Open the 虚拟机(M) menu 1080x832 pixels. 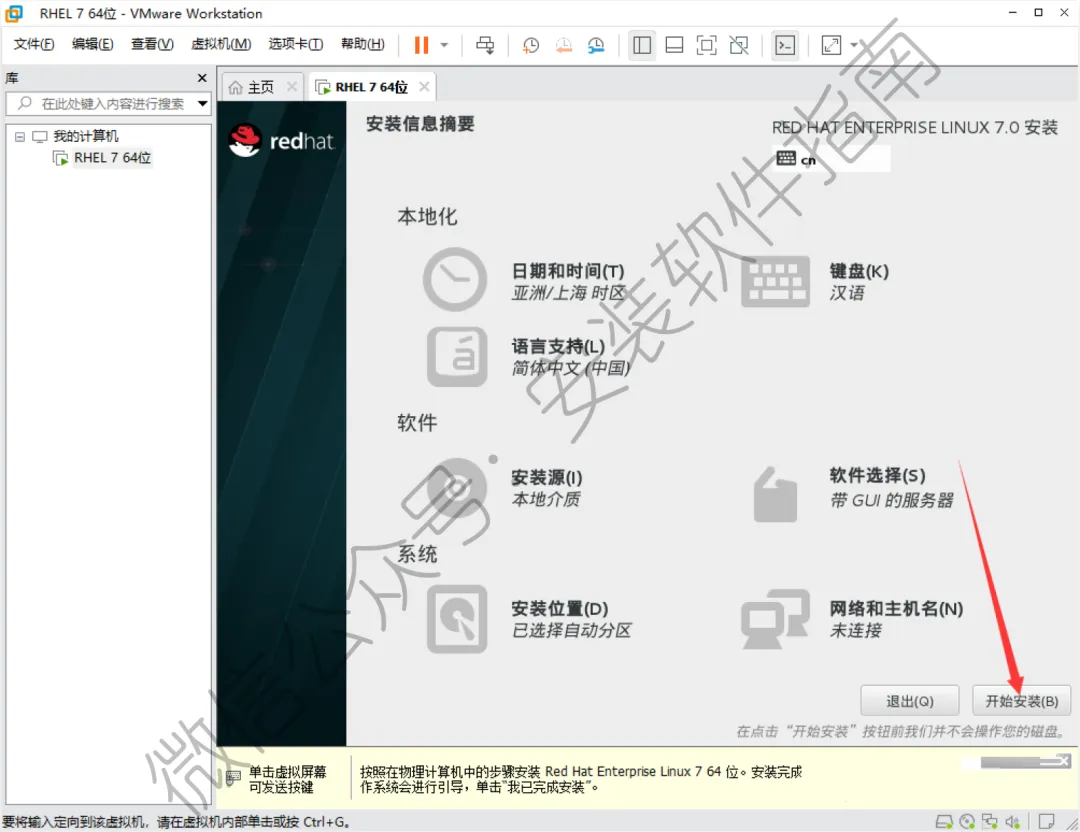(221, 44)
